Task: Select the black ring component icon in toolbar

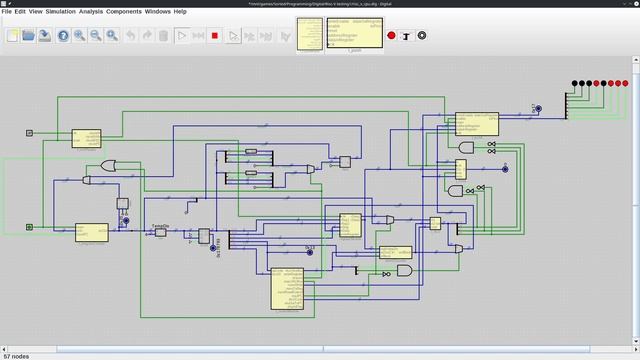Action: [x=422, y=36]
